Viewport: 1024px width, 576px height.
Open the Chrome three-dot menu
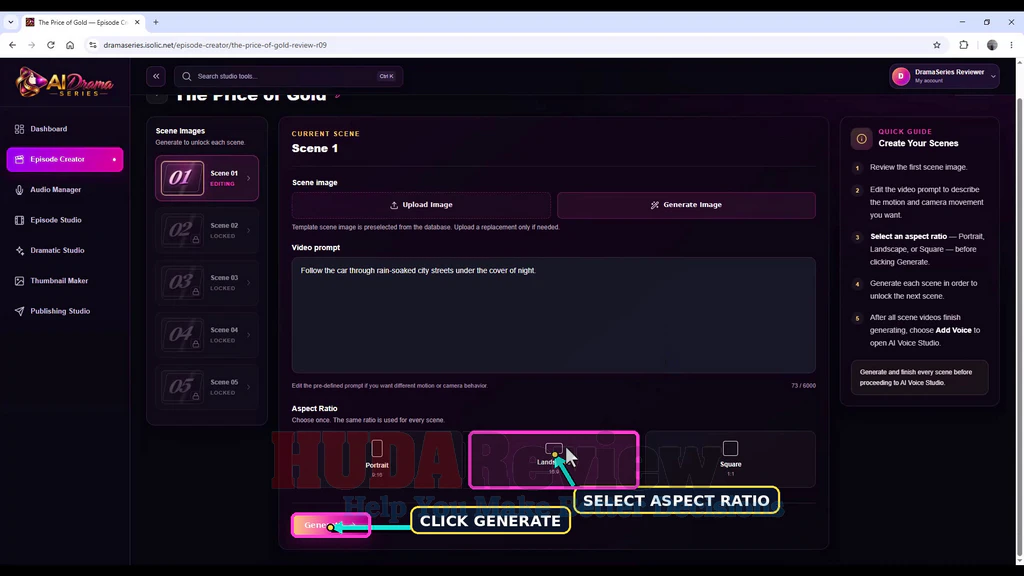[1012, 45]
